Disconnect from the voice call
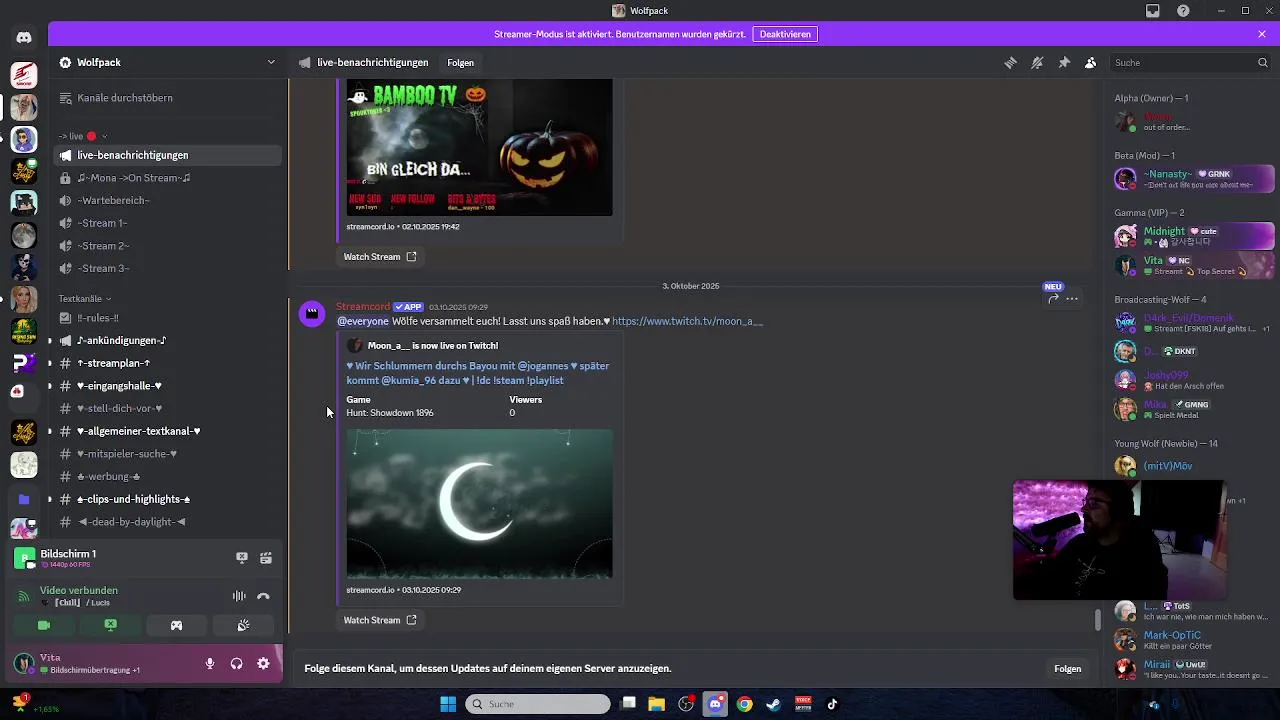 coord(263,596)
